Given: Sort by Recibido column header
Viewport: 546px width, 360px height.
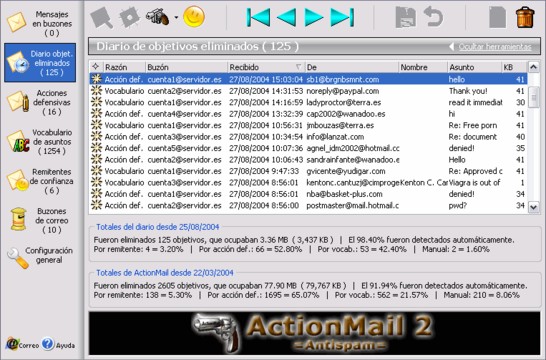Looking at the screenshot, I should 266,67.
